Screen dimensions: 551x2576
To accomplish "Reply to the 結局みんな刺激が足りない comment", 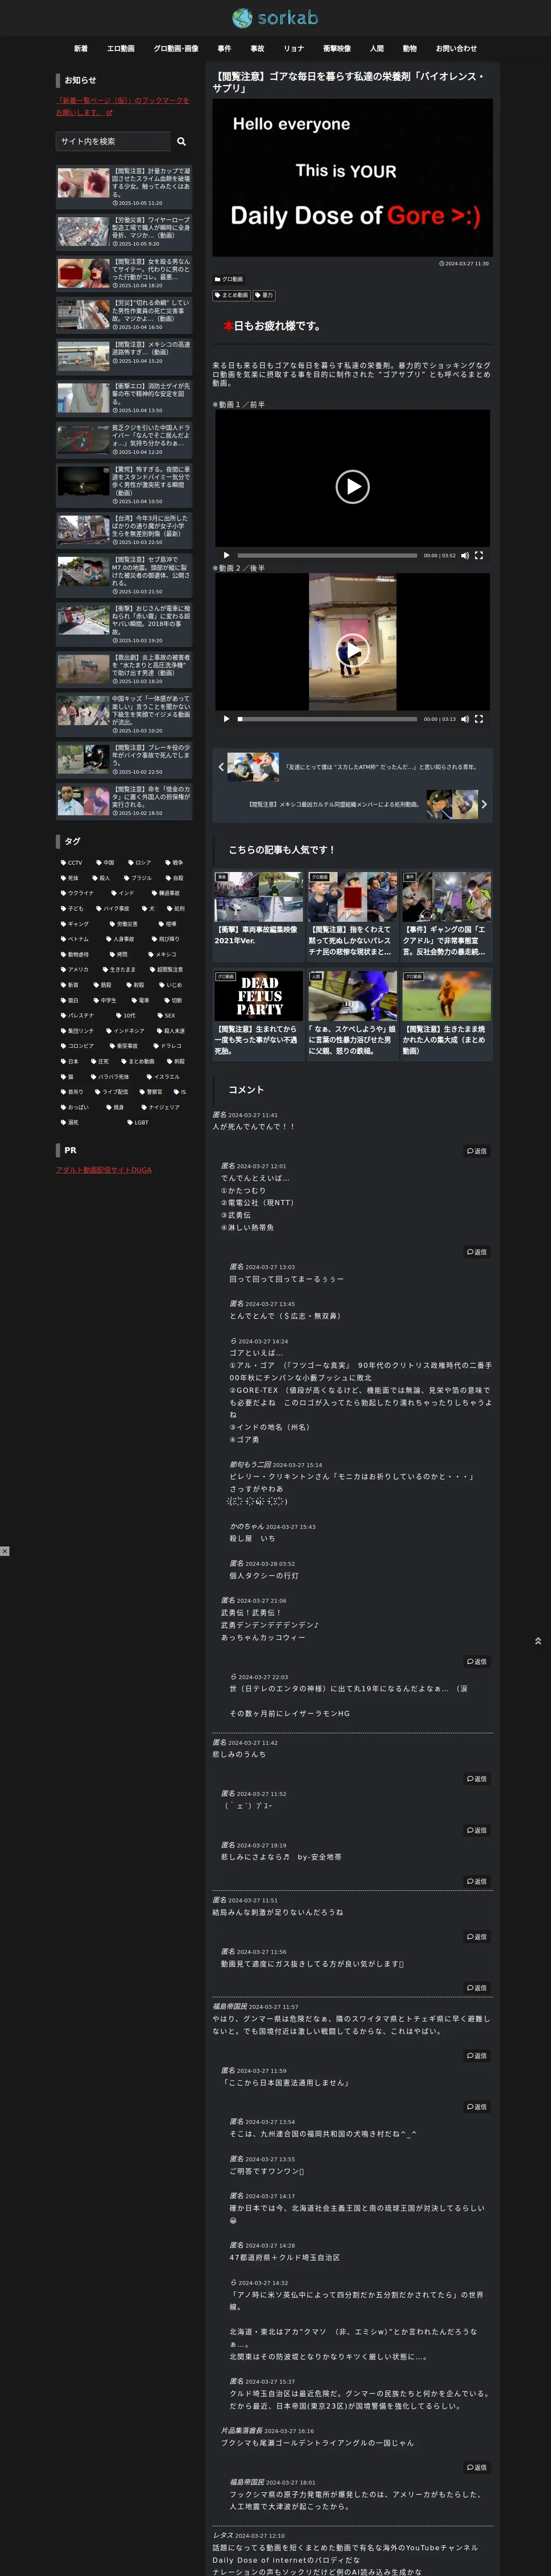I will click(477, 1937).
